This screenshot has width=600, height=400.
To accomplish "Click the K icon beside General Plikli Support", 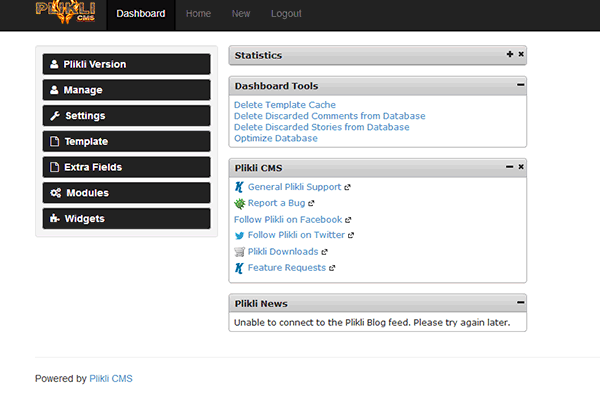I will pyautogui.click(x=239, y=187).
